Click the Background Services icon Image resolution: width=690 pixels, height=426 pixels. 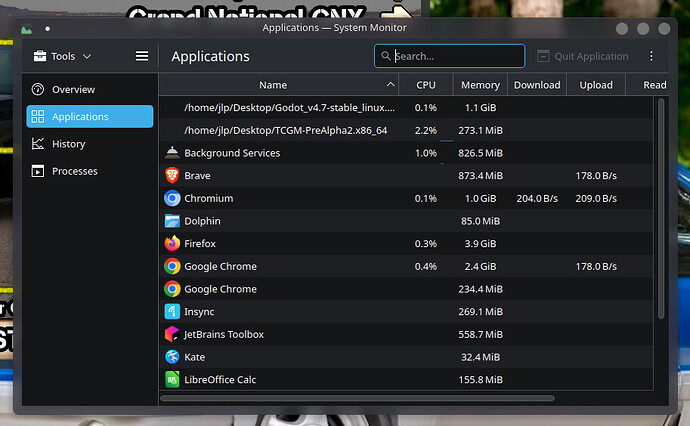[x=172, y=153]
